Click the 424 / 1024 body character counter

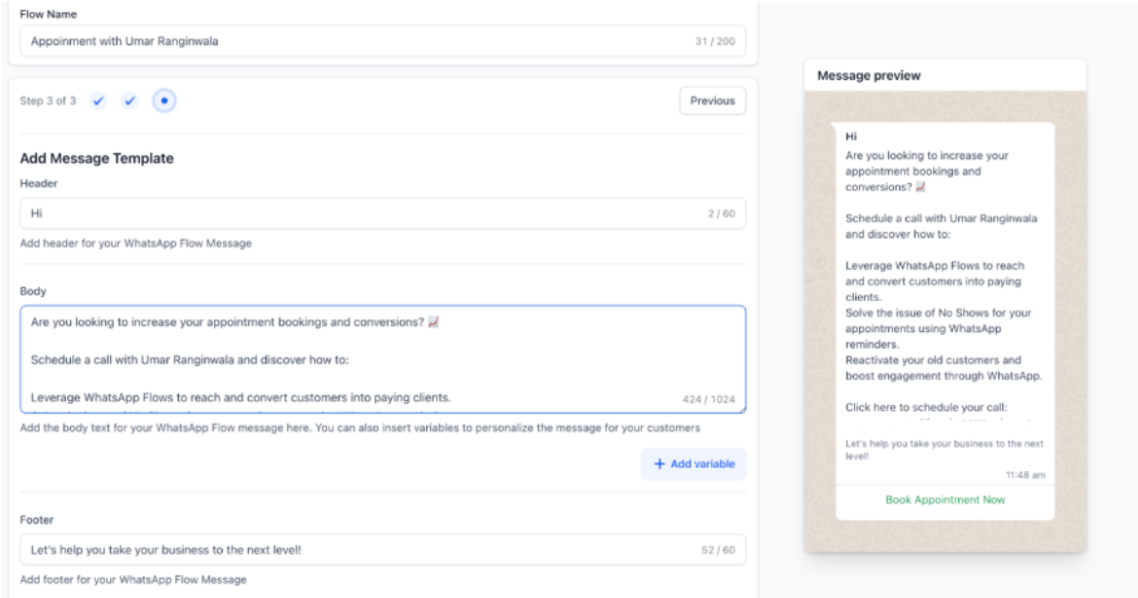click(708, 399)
